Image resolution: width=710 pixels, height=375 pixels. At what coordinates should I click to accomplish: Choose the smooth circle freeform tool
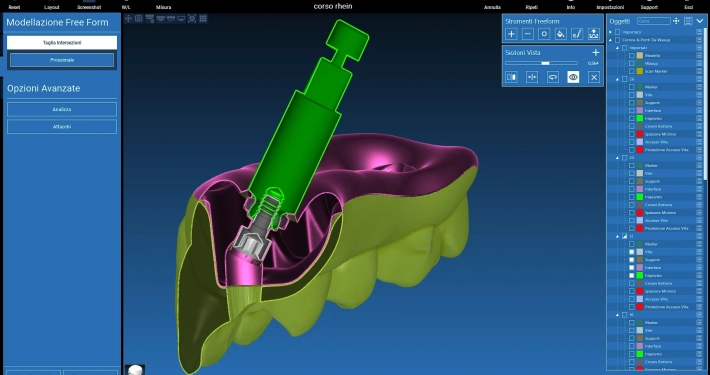(x=544, y=34)
